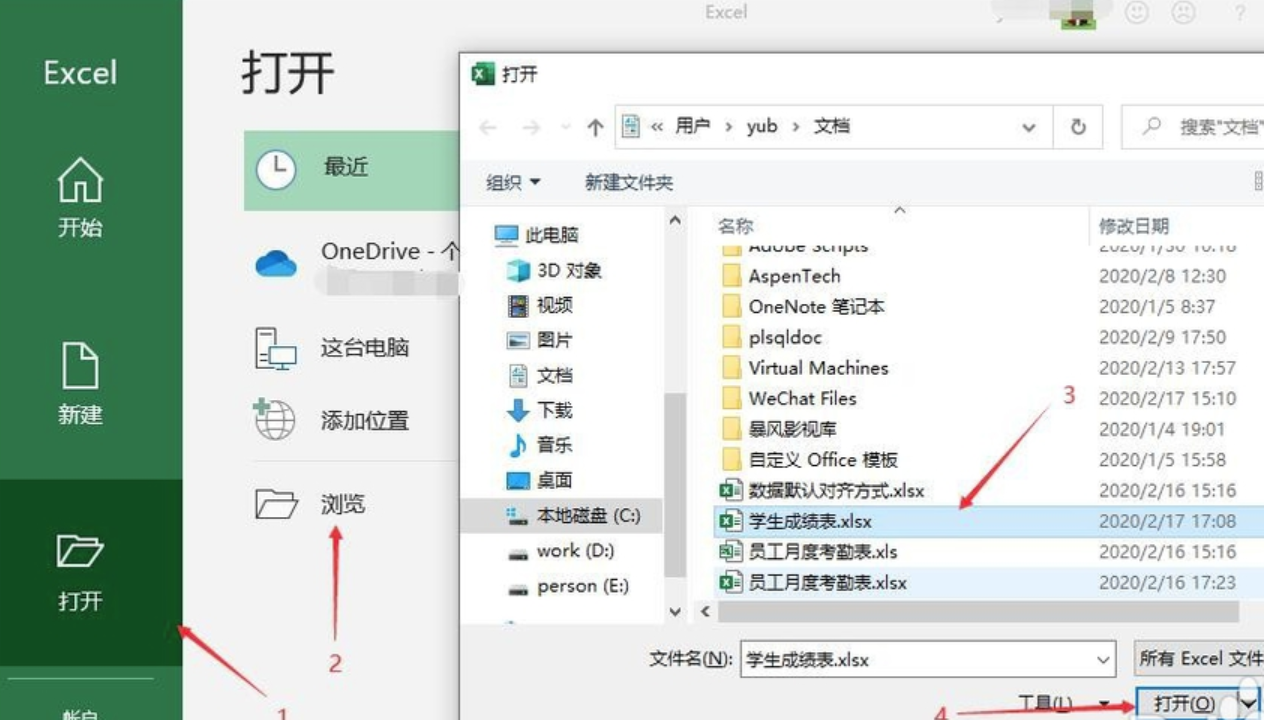
Task: Click the file list horizontal scrollbar
Action: coord(978,611)
